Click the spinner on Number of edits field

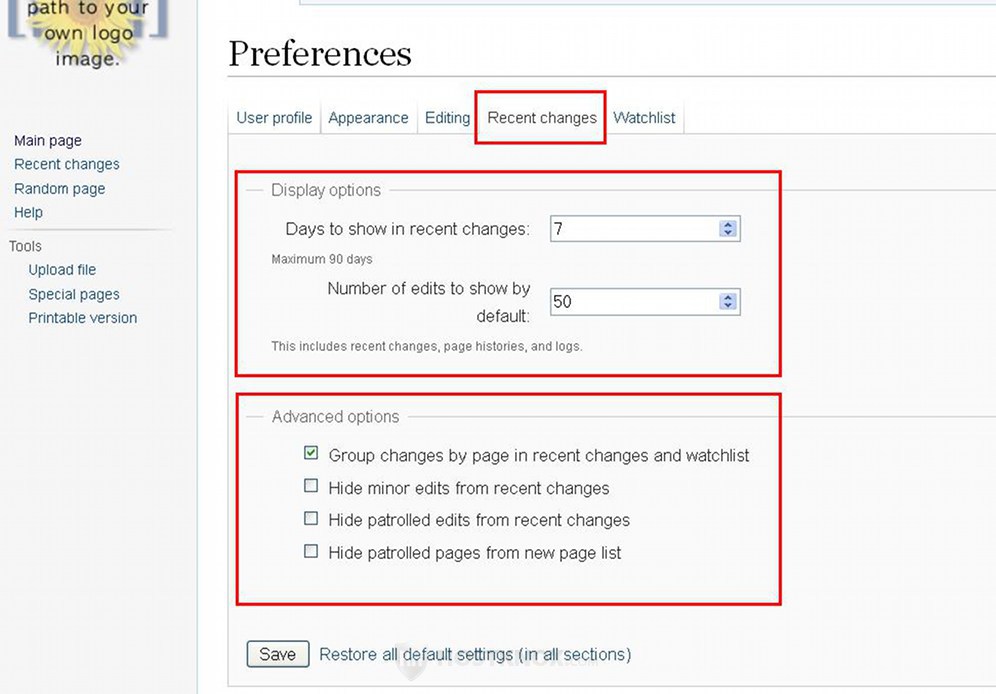728,302
